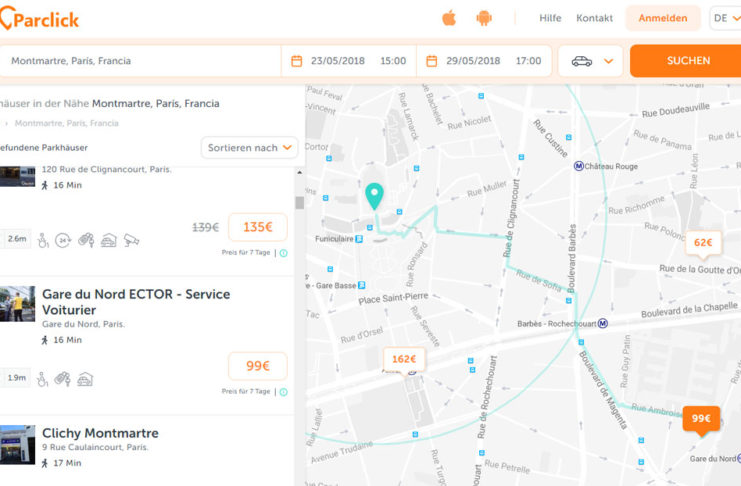
Task: Click the Montmartre, Paris, Francia breadcrumb link
Action: 67,123
